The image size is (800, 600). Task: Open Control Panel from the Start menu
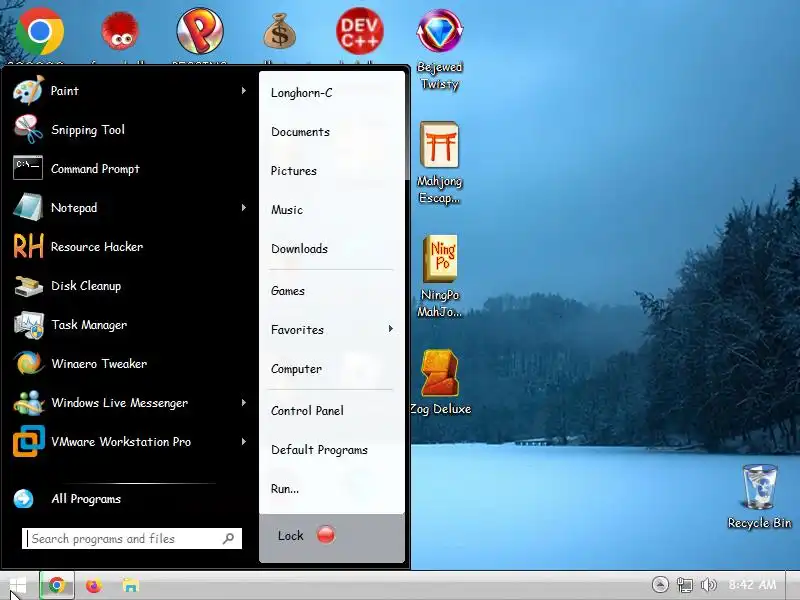click(x=307, y=410)
